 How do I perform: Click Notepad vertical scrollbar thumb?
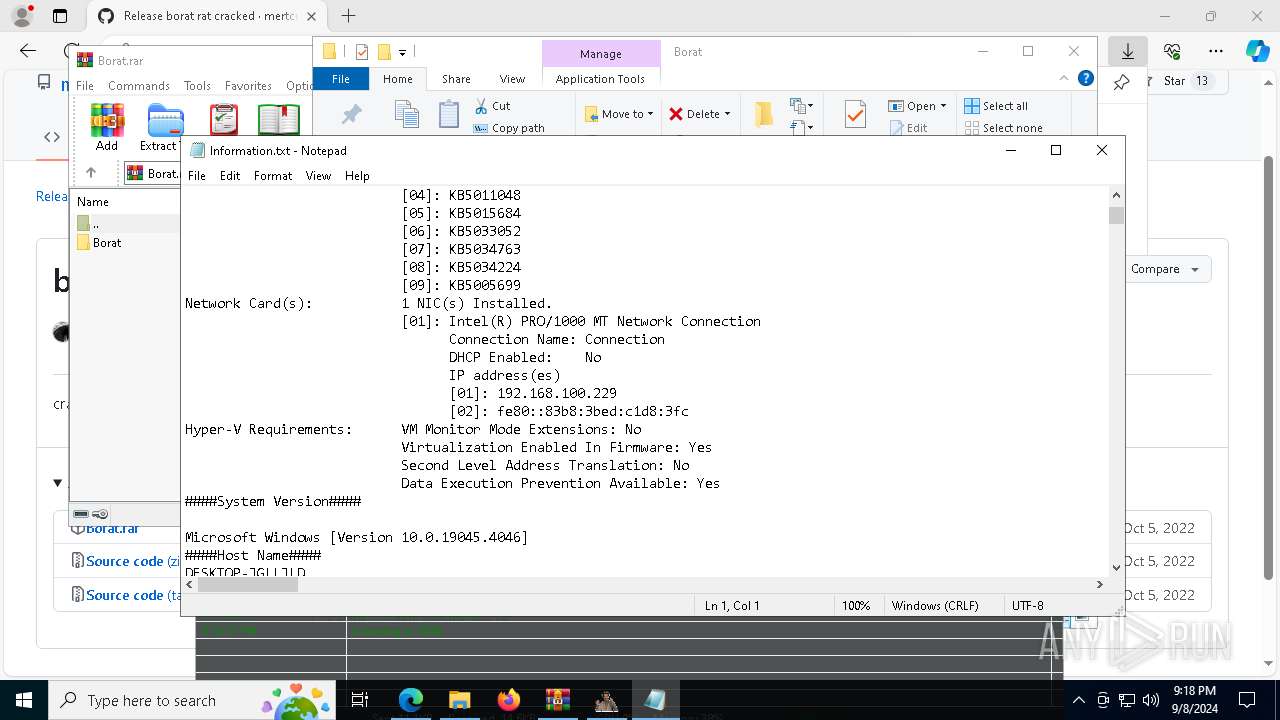[x=1116, y=215]
